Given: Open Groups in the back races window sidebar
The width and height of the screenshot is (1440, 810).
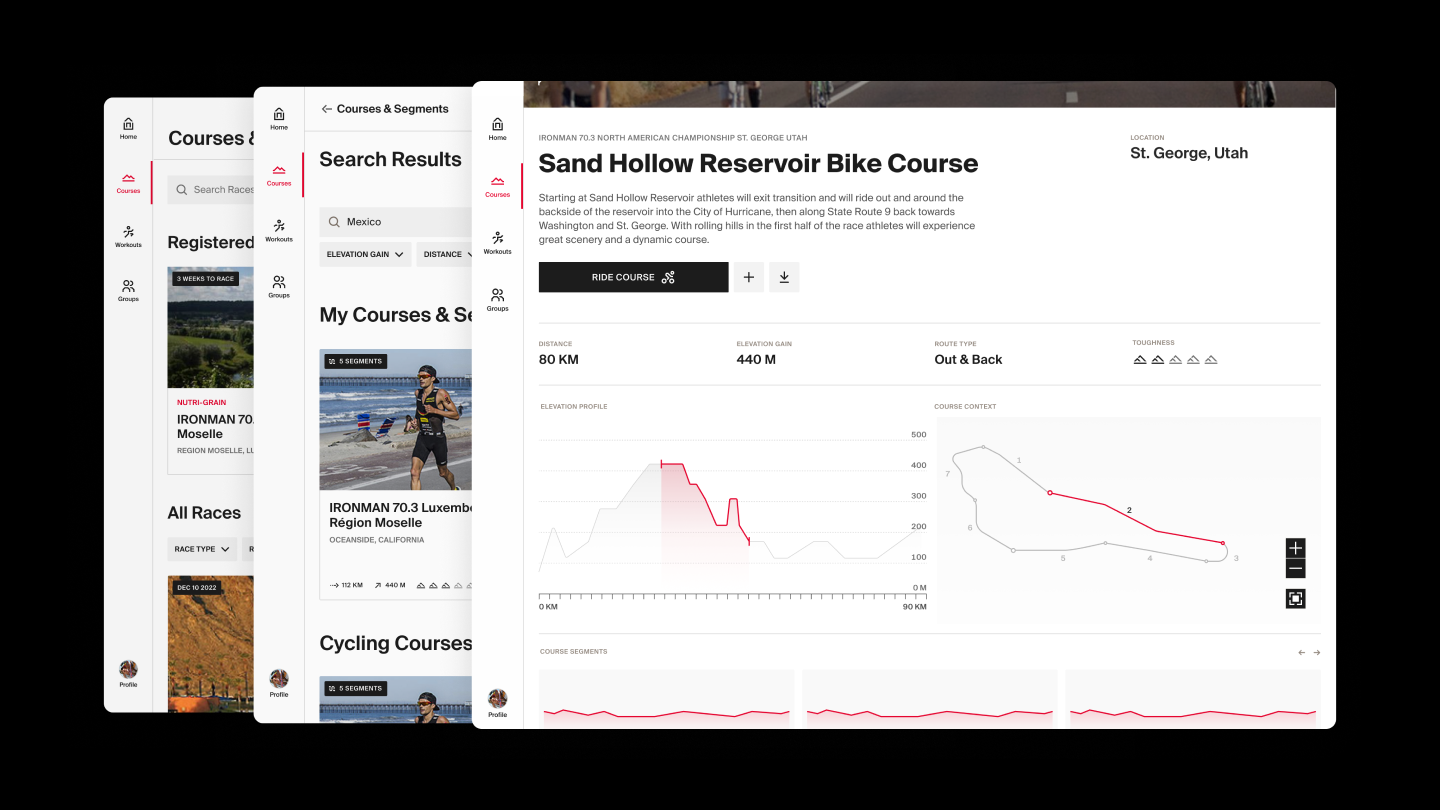Looking at the screenshot, I should point(128,291).
